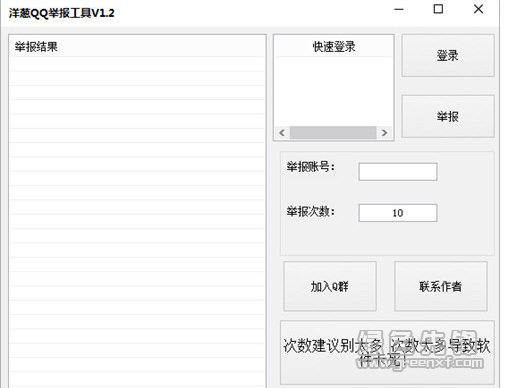Viewport: 505px width, 388px height.
Task: Click the 联系作者 button
Action: (x=441, y=286)
